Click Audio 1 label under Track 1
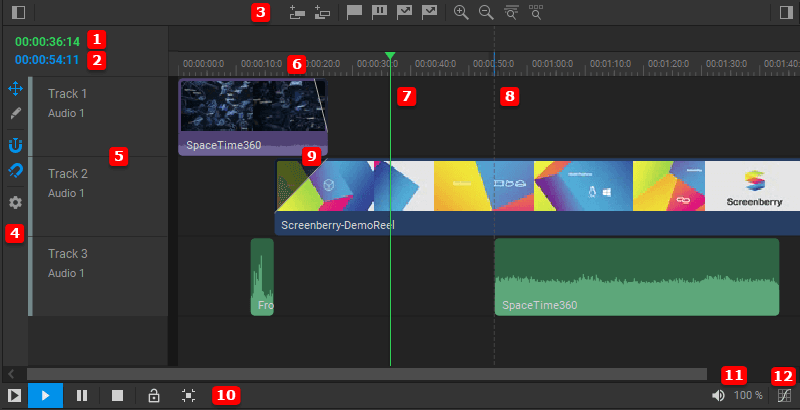 66,113
